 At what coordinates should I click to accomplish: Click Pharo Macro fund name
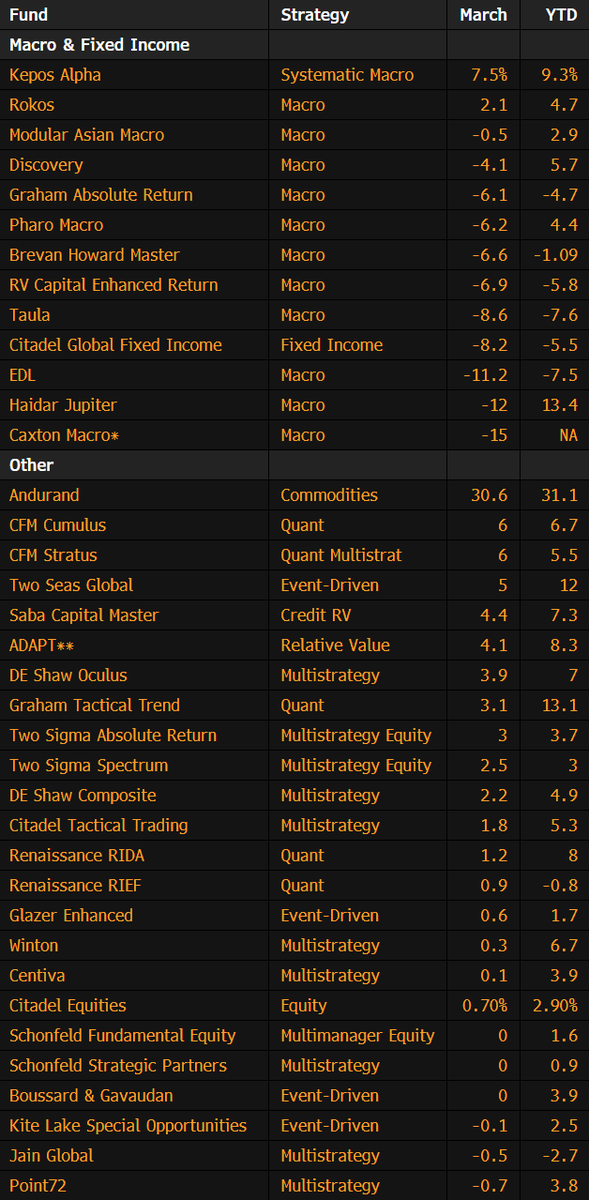click(x=56, y=225)
